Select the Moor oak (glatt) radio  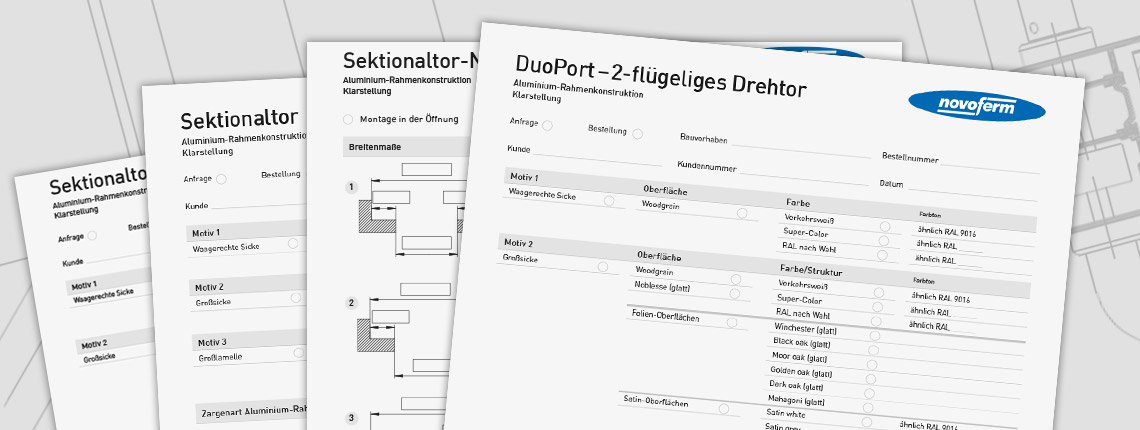point(871,365)
